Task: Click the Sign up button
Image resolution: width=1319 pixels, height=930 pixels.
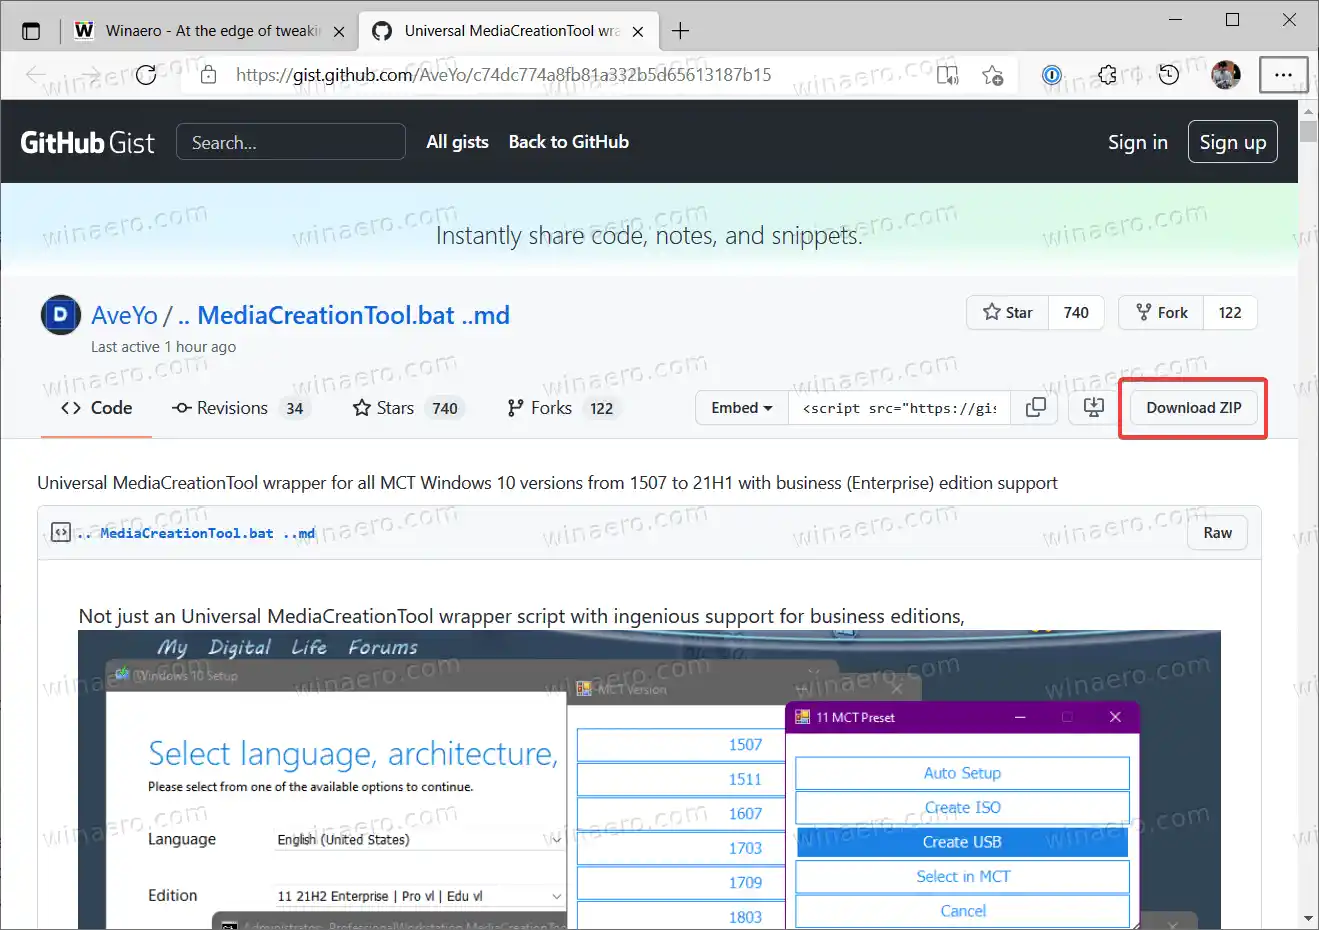Action: tap(1232, 142)
